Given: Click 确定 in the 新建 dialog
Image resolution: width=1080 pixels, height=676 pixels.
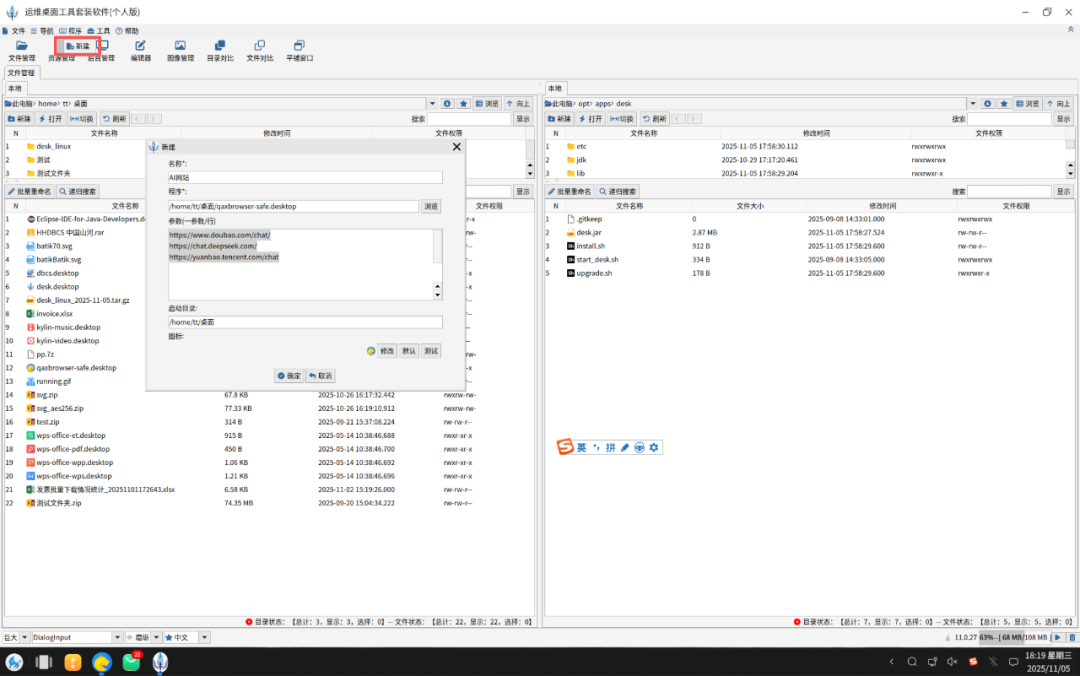Looking at the screenshot, I should (289, 376).
